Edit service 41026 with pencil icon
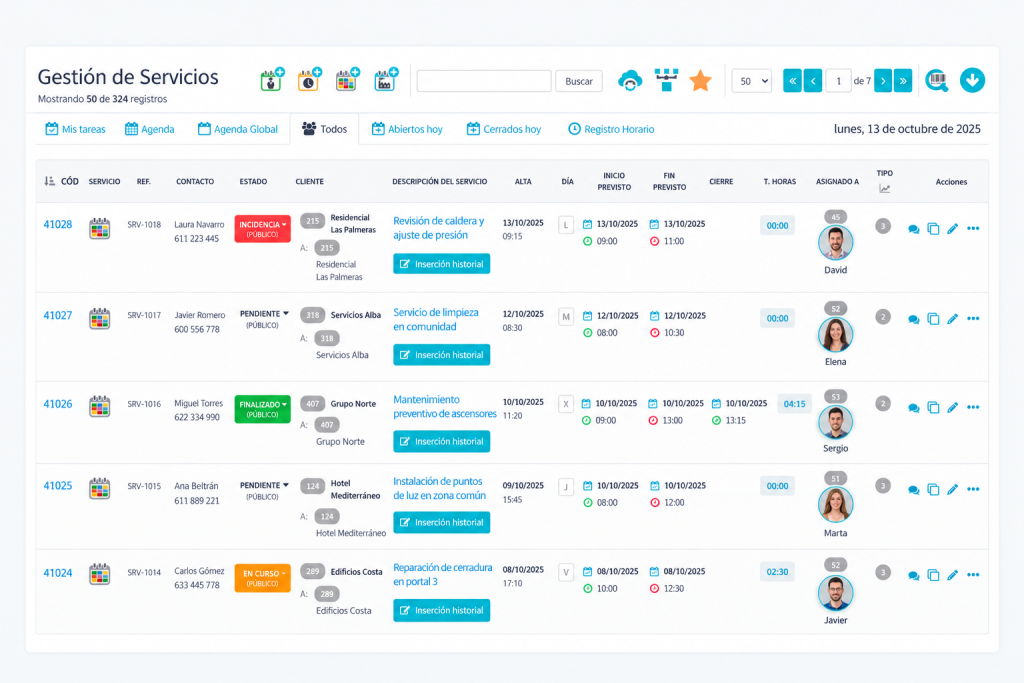 953,407
